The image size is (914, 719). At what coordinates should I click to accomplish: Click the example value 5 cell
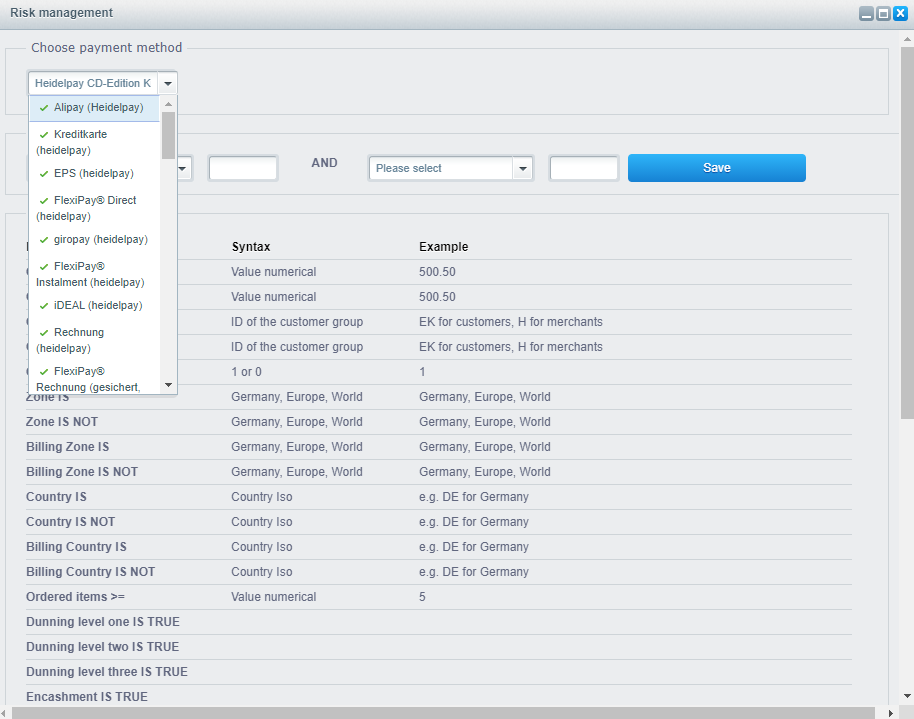tap(422, 597)
